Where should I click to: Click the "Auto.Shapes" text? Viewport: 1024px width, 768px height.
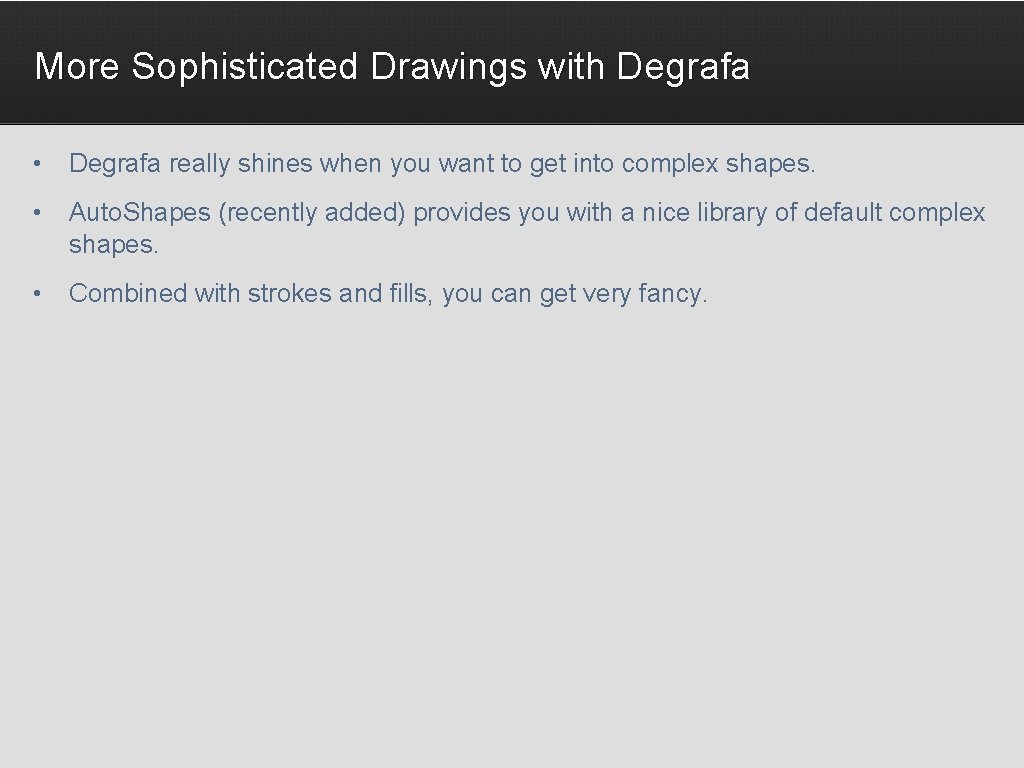[x=140, y=213]
